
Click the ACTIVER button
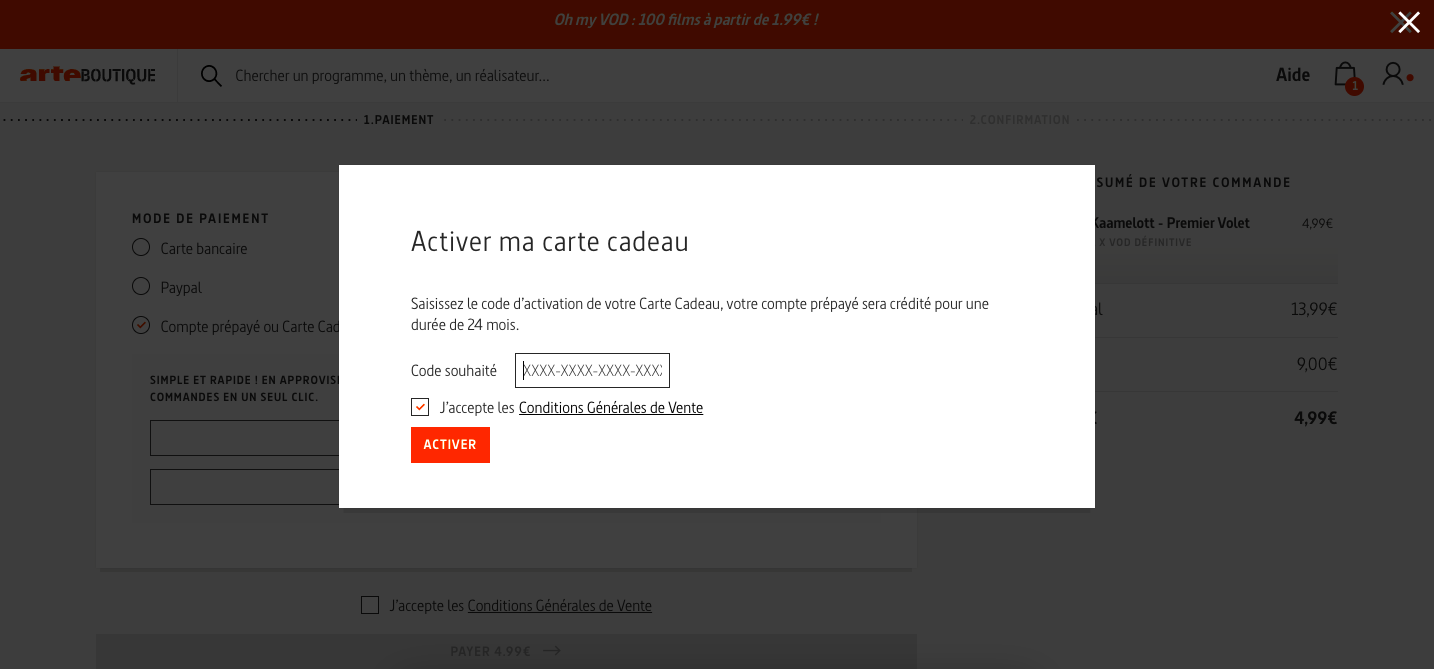[450, 445]
